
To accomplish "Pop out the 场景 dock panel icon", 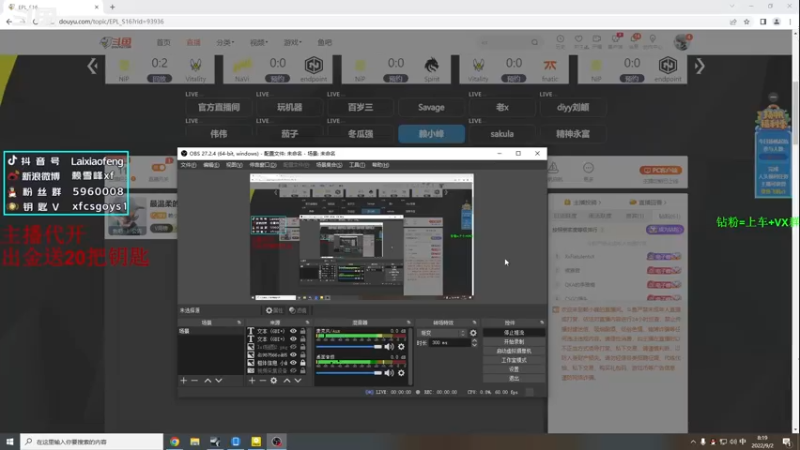I will pyautogui.click(x=239, y=322).
